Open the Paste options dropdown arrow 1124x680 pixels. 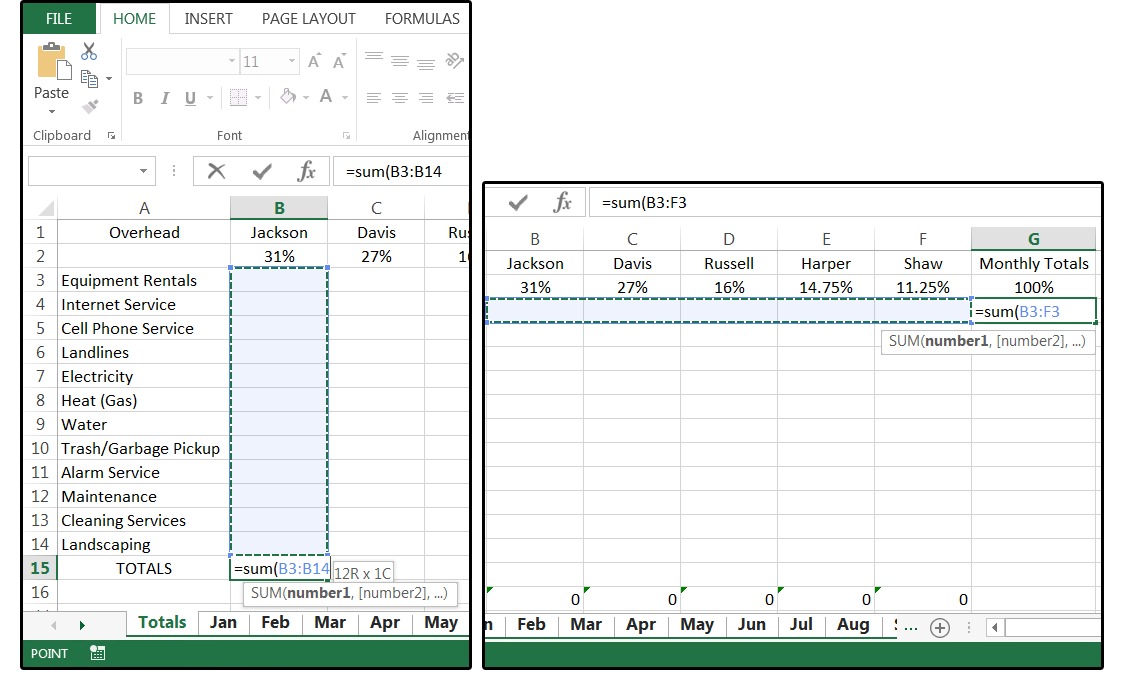coord(52,112)
